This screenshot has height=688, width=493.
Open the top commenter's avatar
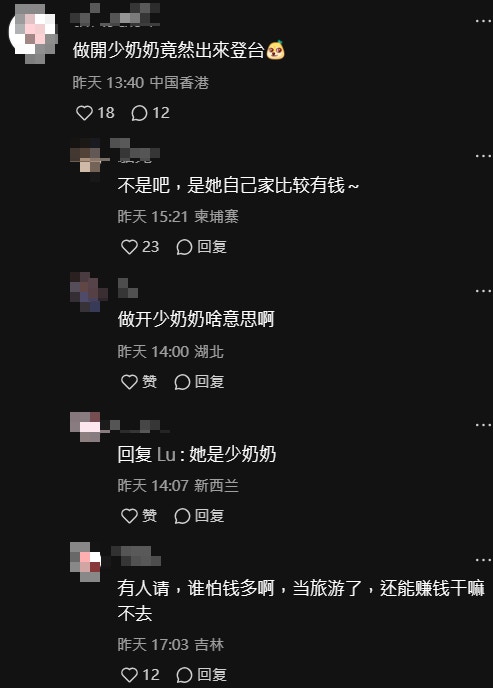[x=33, y=33]
